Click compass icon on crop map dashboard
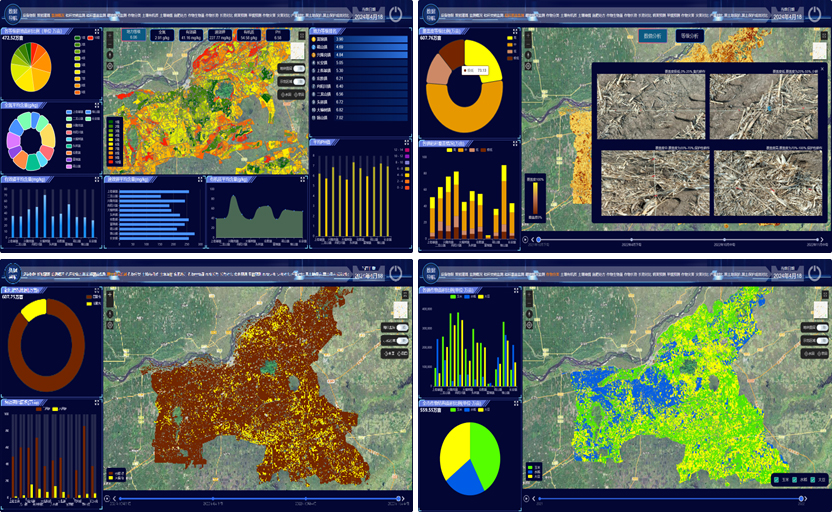 click(528, 314)
